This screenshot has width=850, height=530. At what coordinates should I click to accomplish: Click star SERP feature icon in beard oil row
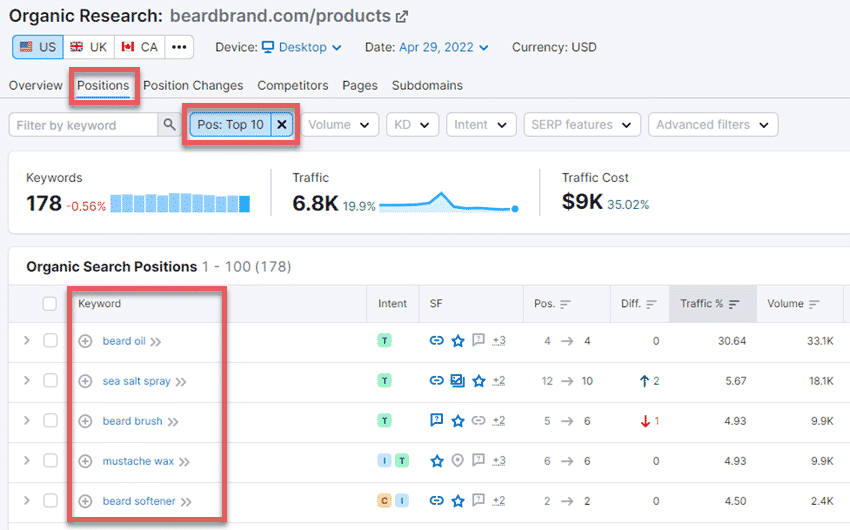(x=458, y=341)
